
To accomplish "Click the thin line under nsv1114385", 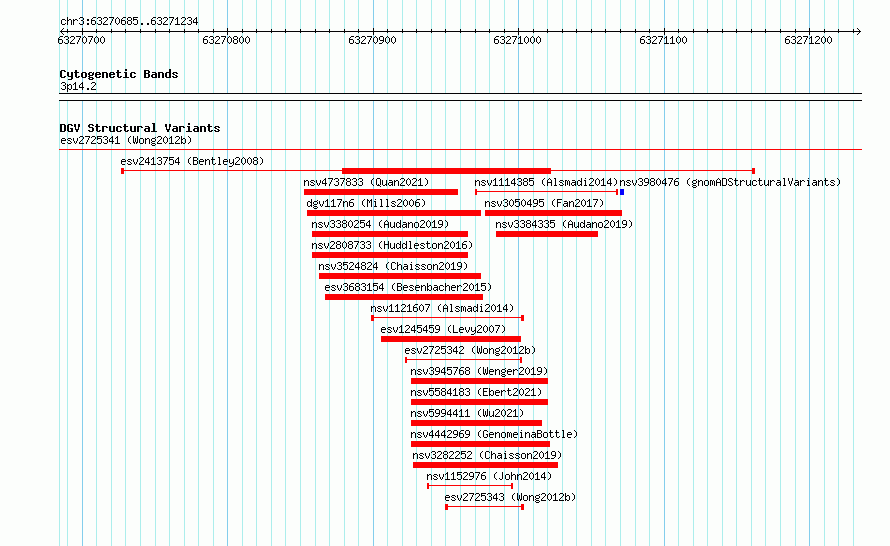I will point(547,192).
